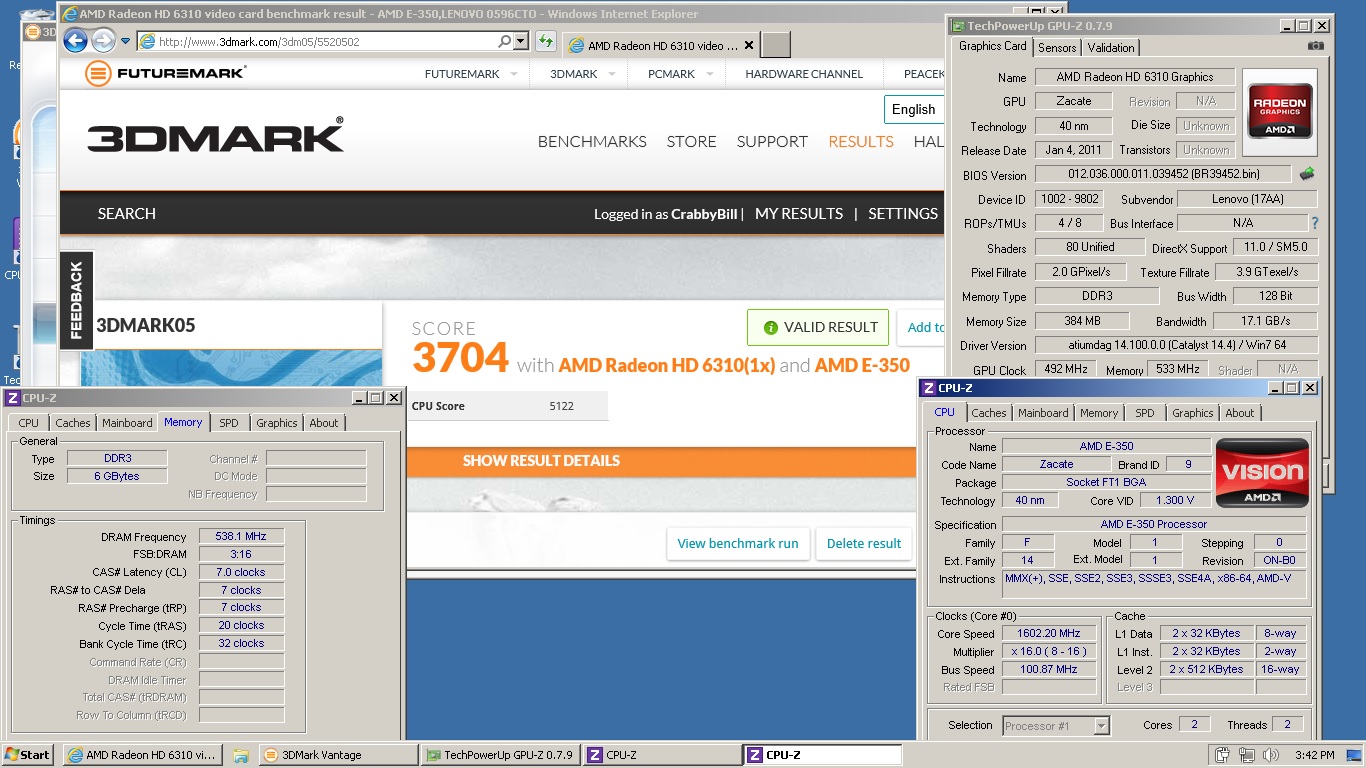Expand the FUTUREMARK nav dropdown arrow
Viewport: 1366px width, 768px height.
[x=514, y=74]
